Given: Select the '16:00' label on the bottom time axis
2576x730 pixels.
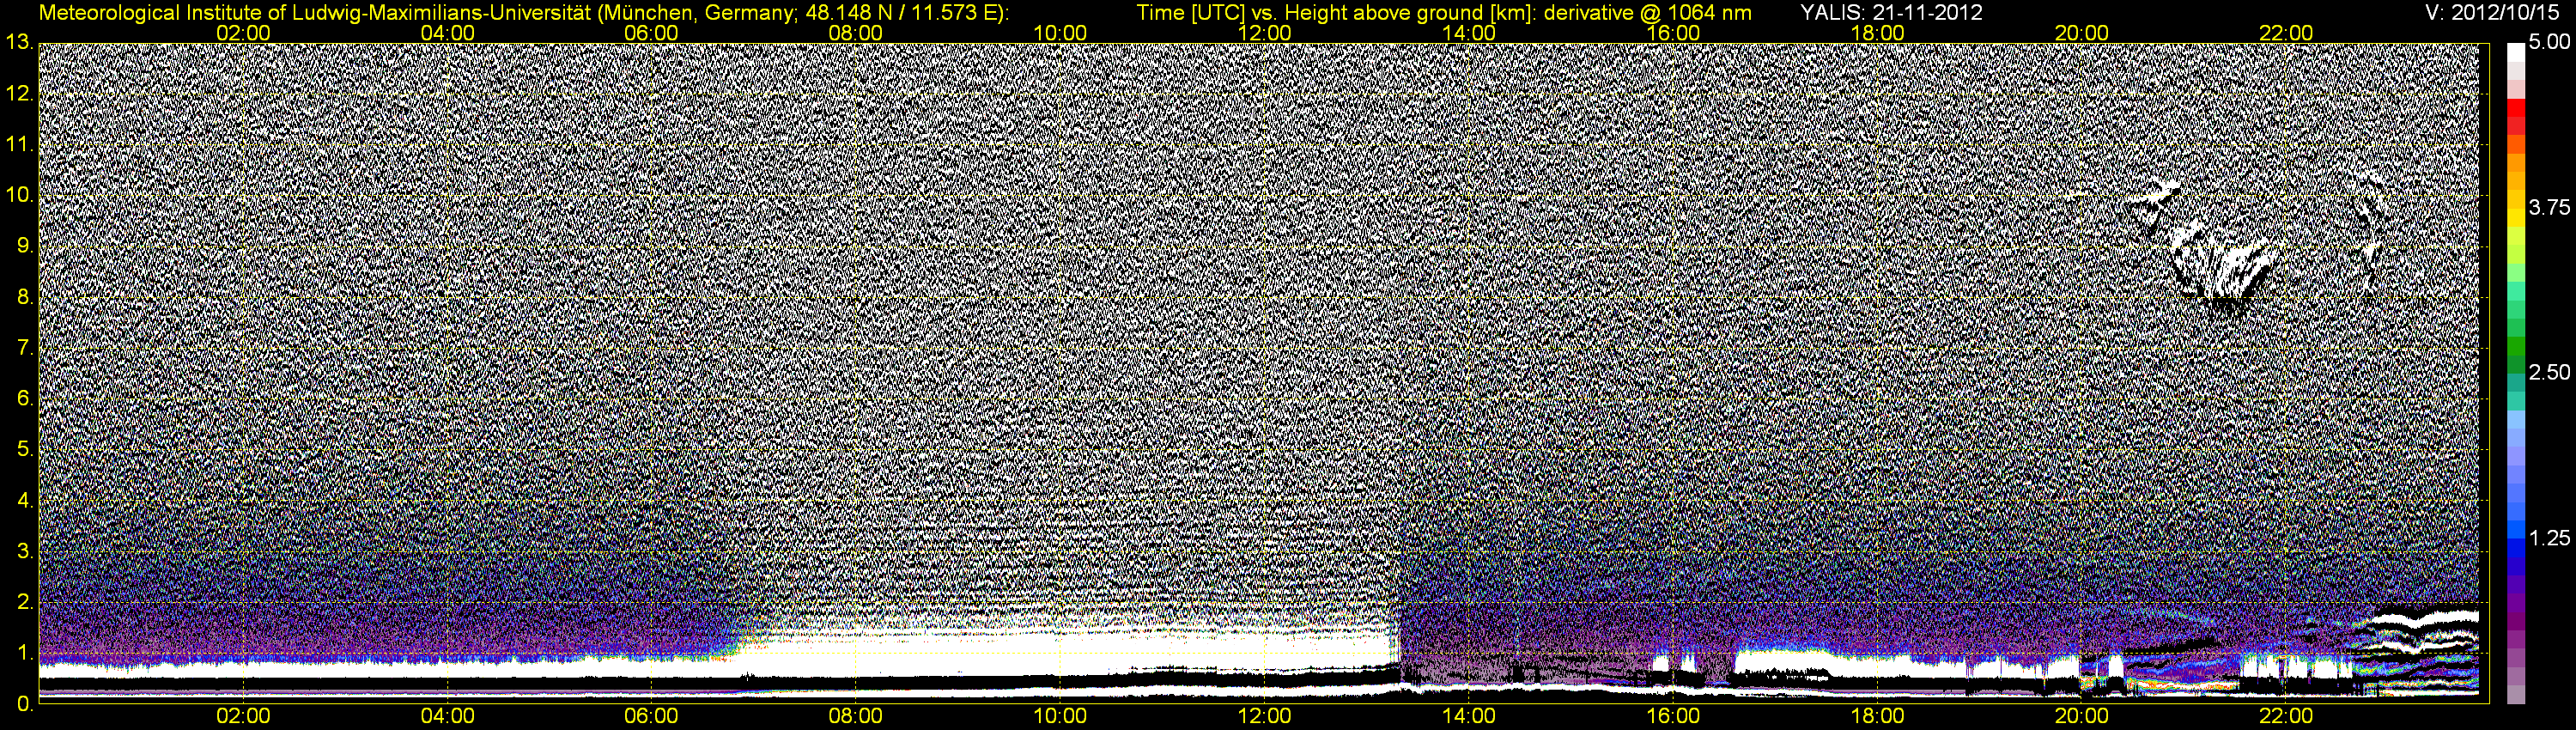Looking at the screenshot, I should click(x=1673, y=717).
